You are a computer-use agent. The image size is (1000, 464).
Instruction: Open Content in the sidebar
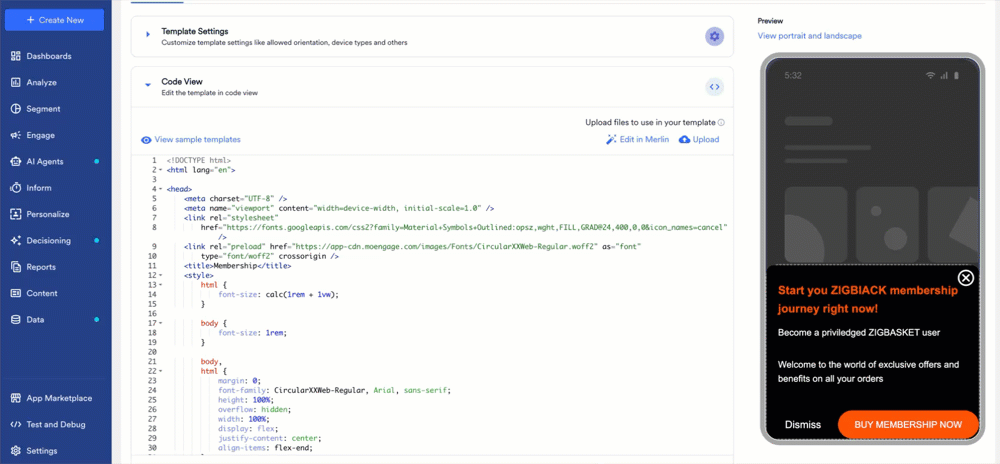pos(42,293)
